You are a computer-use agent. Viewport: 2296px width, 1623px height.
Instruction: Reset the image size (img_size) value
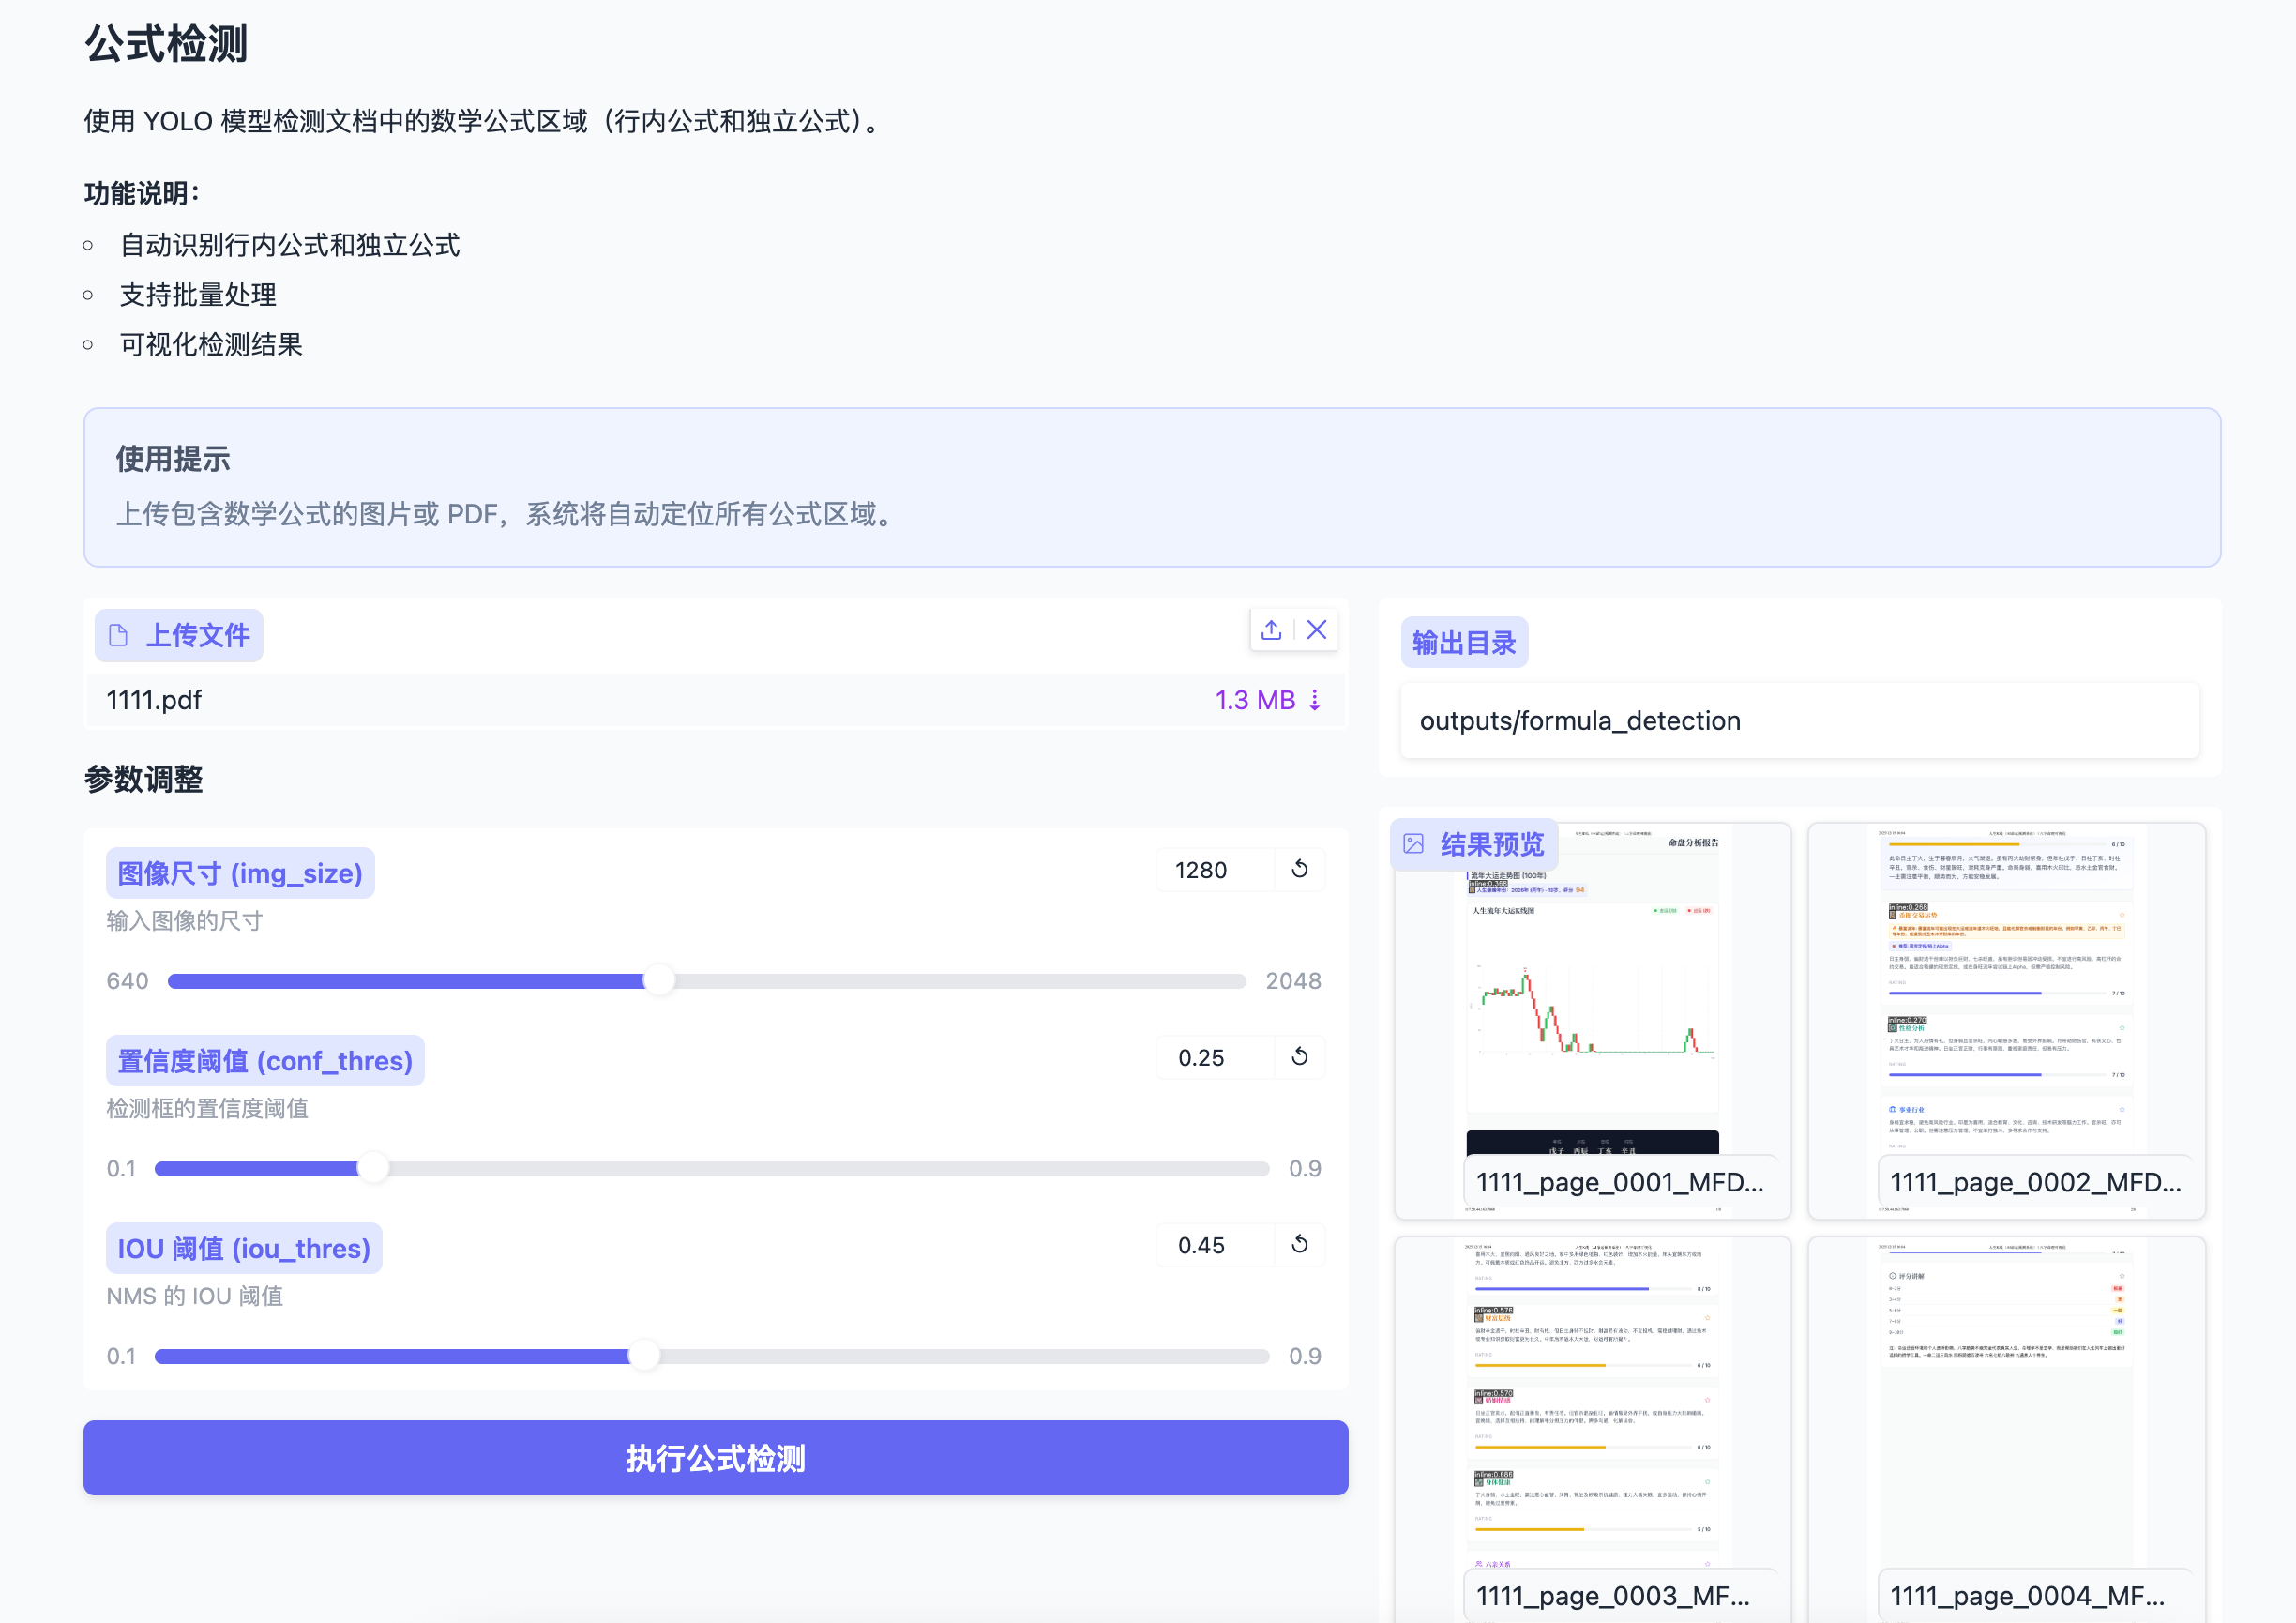[x=1299, y=869]
